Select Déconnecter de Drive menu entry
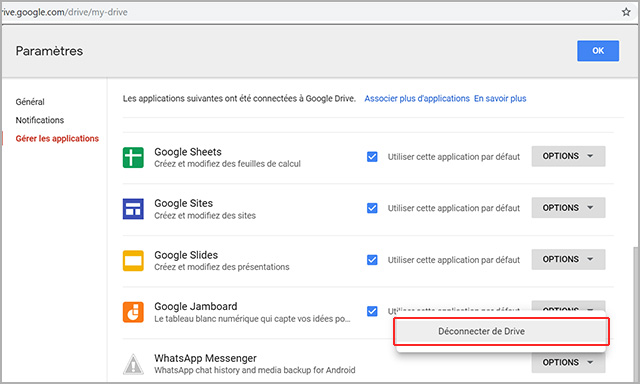This screenshot has height=384, width=640. [x=501, y=331]
